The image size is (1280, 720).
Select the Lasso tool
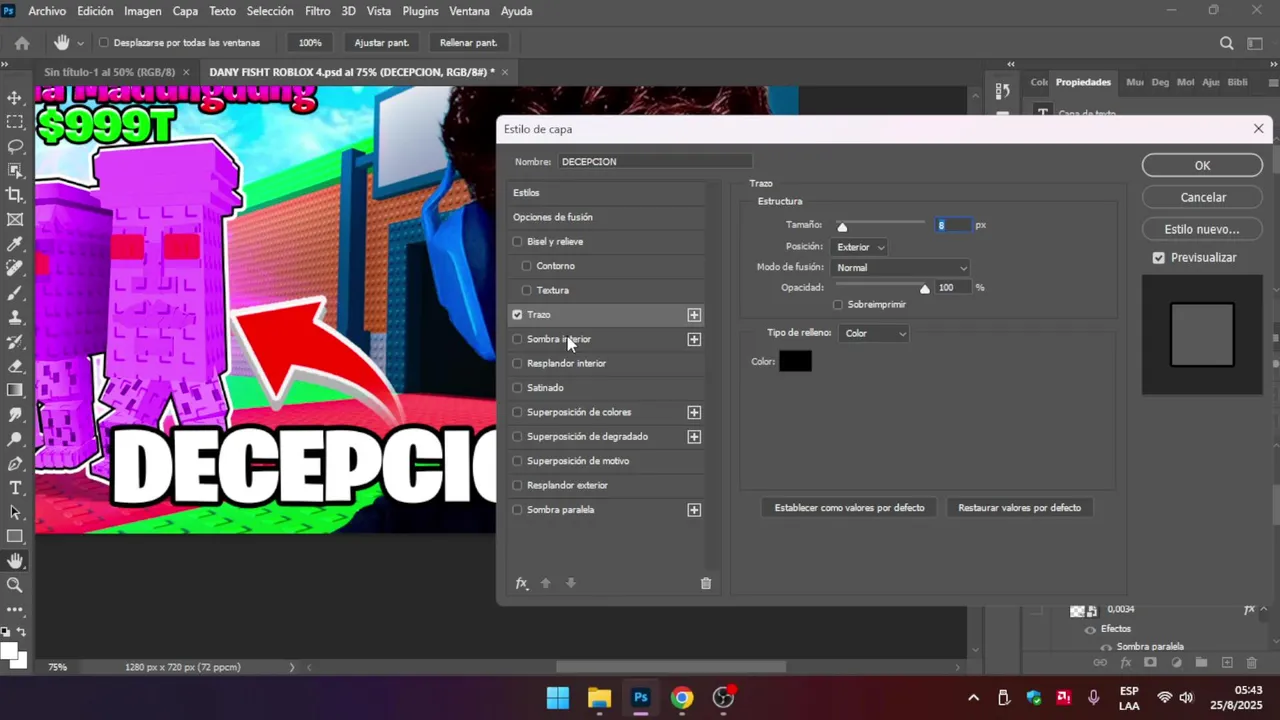click(x=15, y=146)
